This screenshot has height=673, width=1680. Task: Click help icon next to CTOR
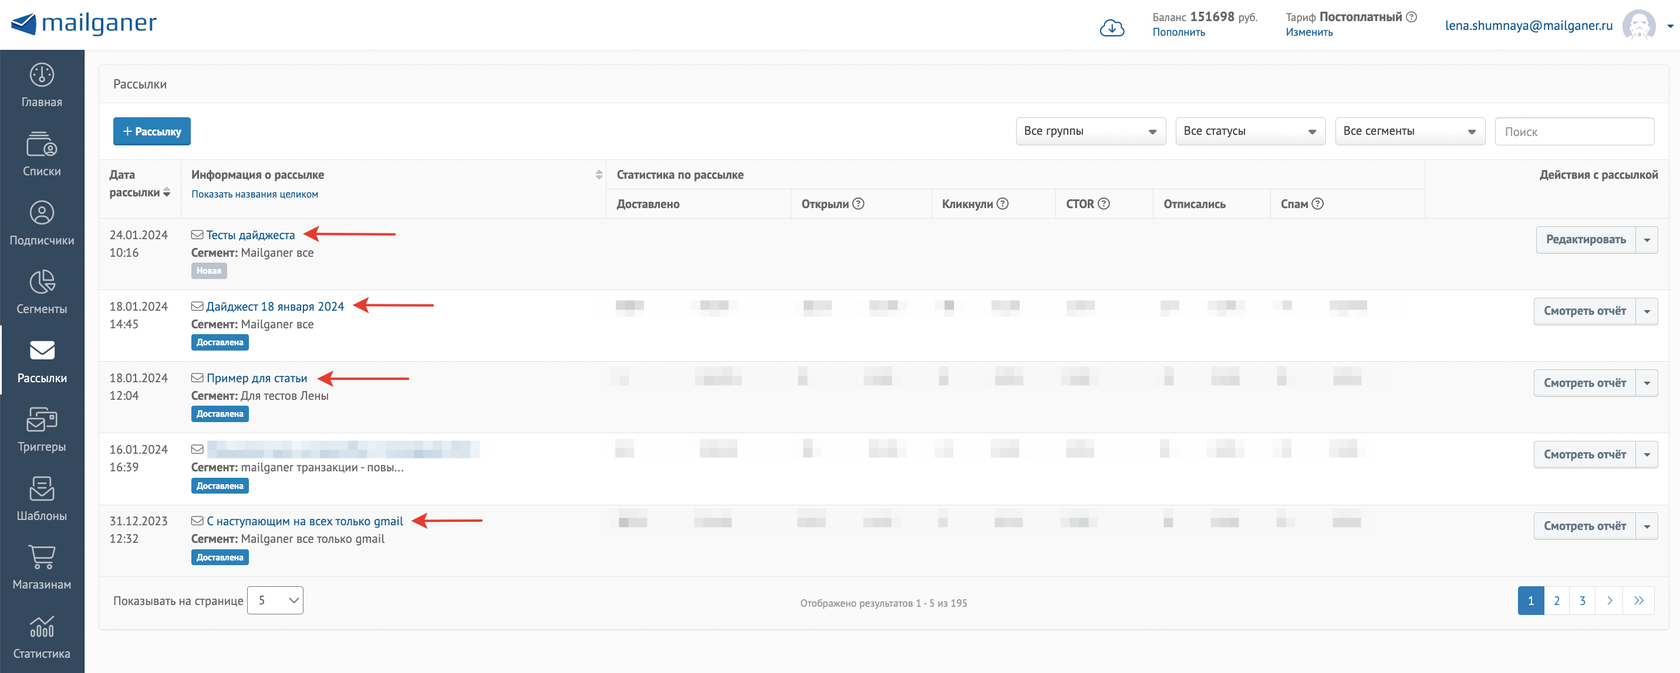(x=1104, y=204)
